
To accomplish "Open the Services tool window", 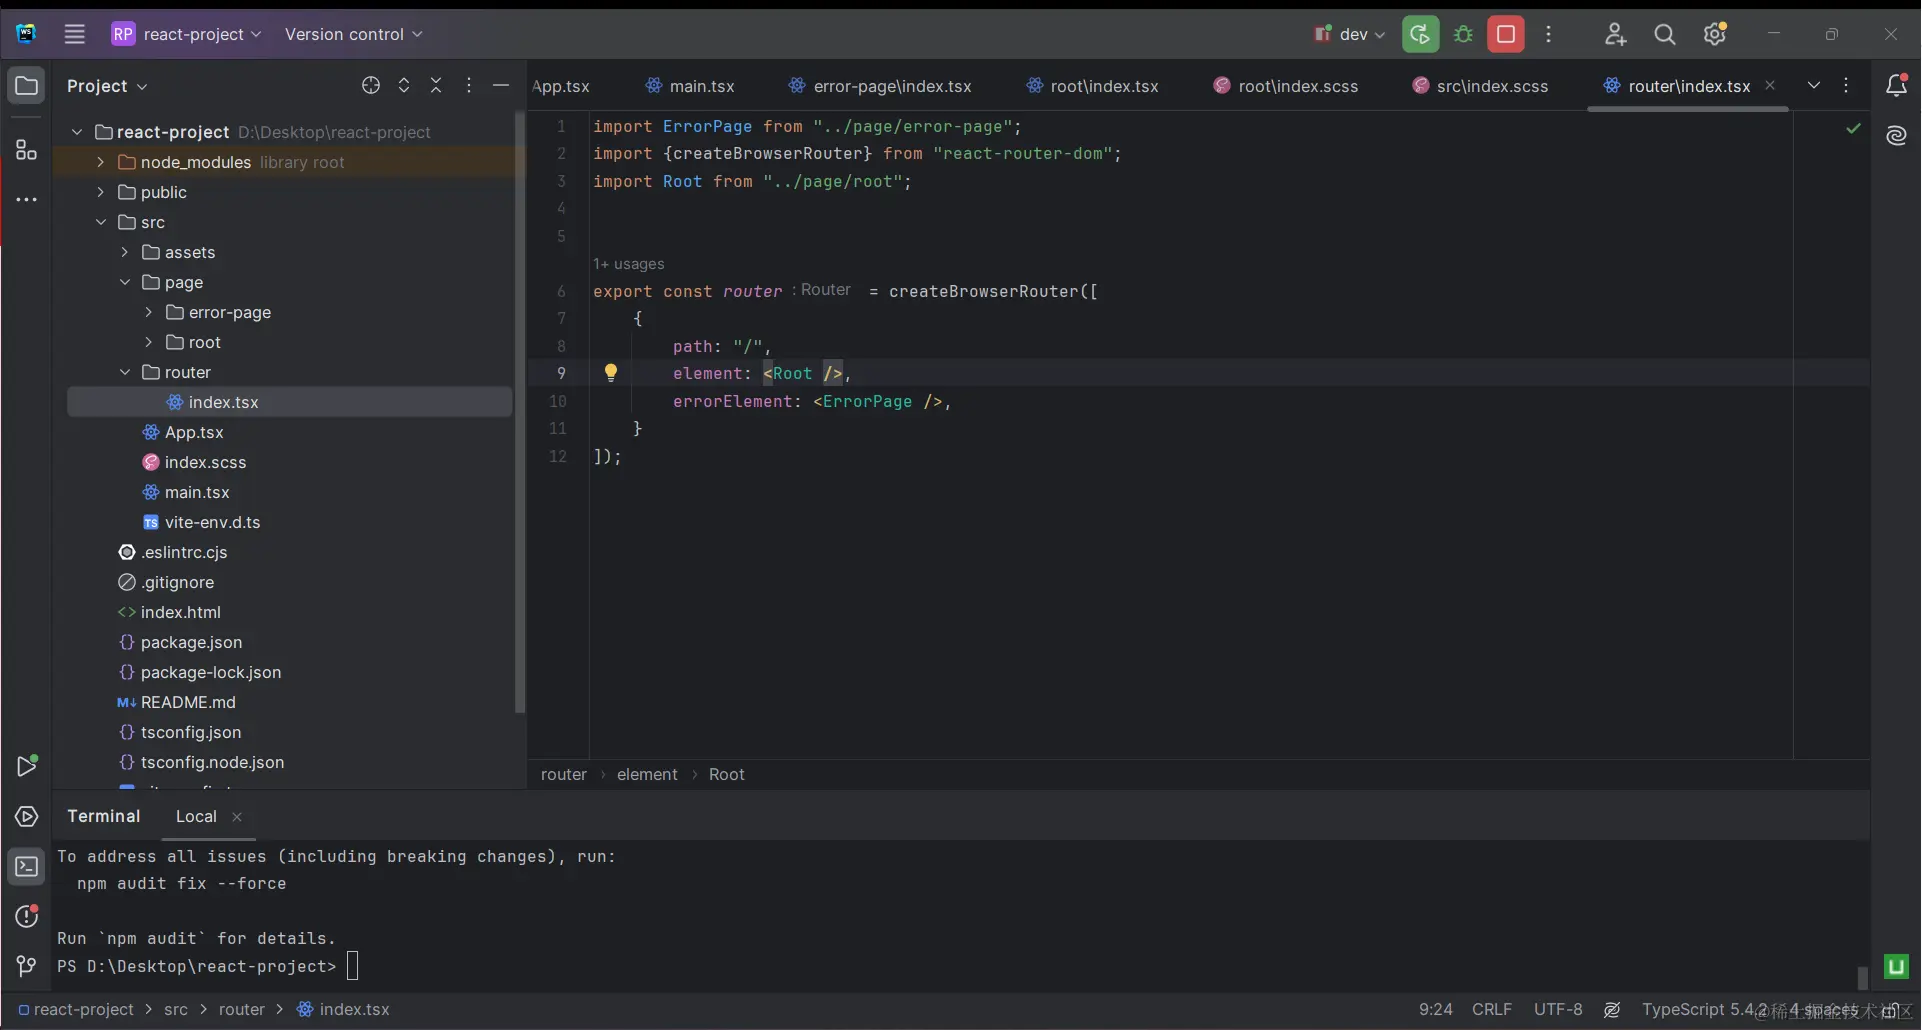I will [27, 817].
